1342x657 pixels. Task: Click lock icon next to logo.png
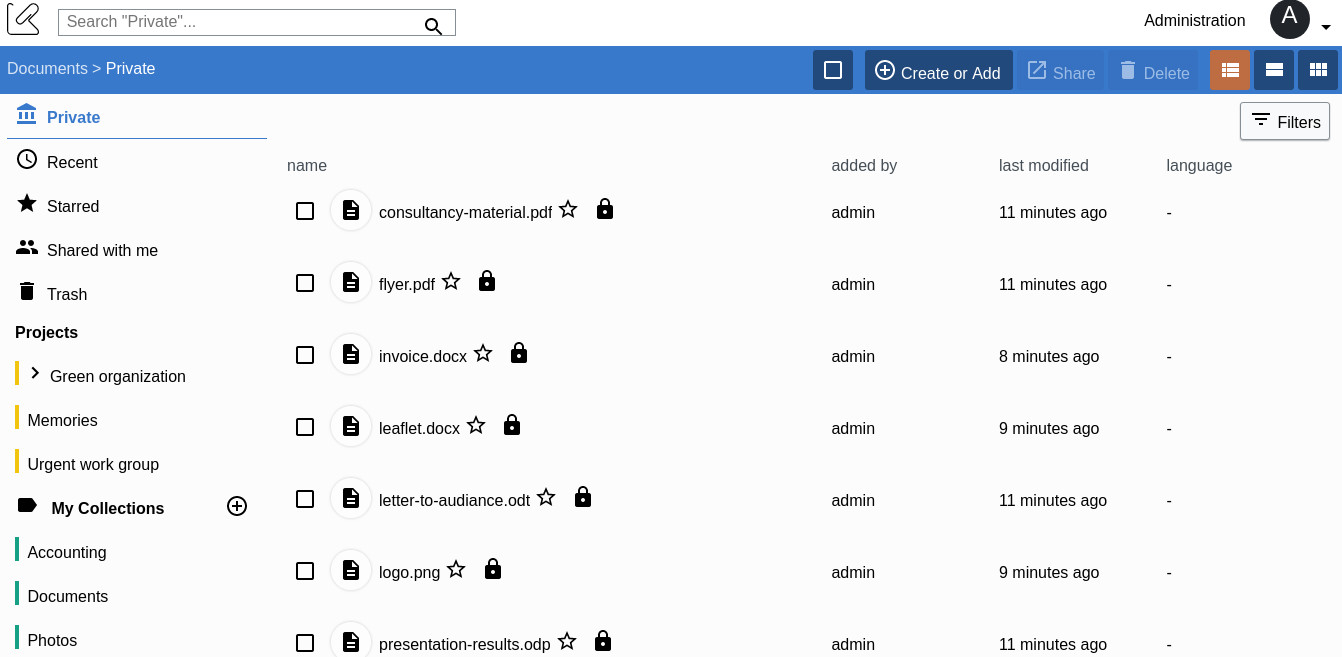493,569
